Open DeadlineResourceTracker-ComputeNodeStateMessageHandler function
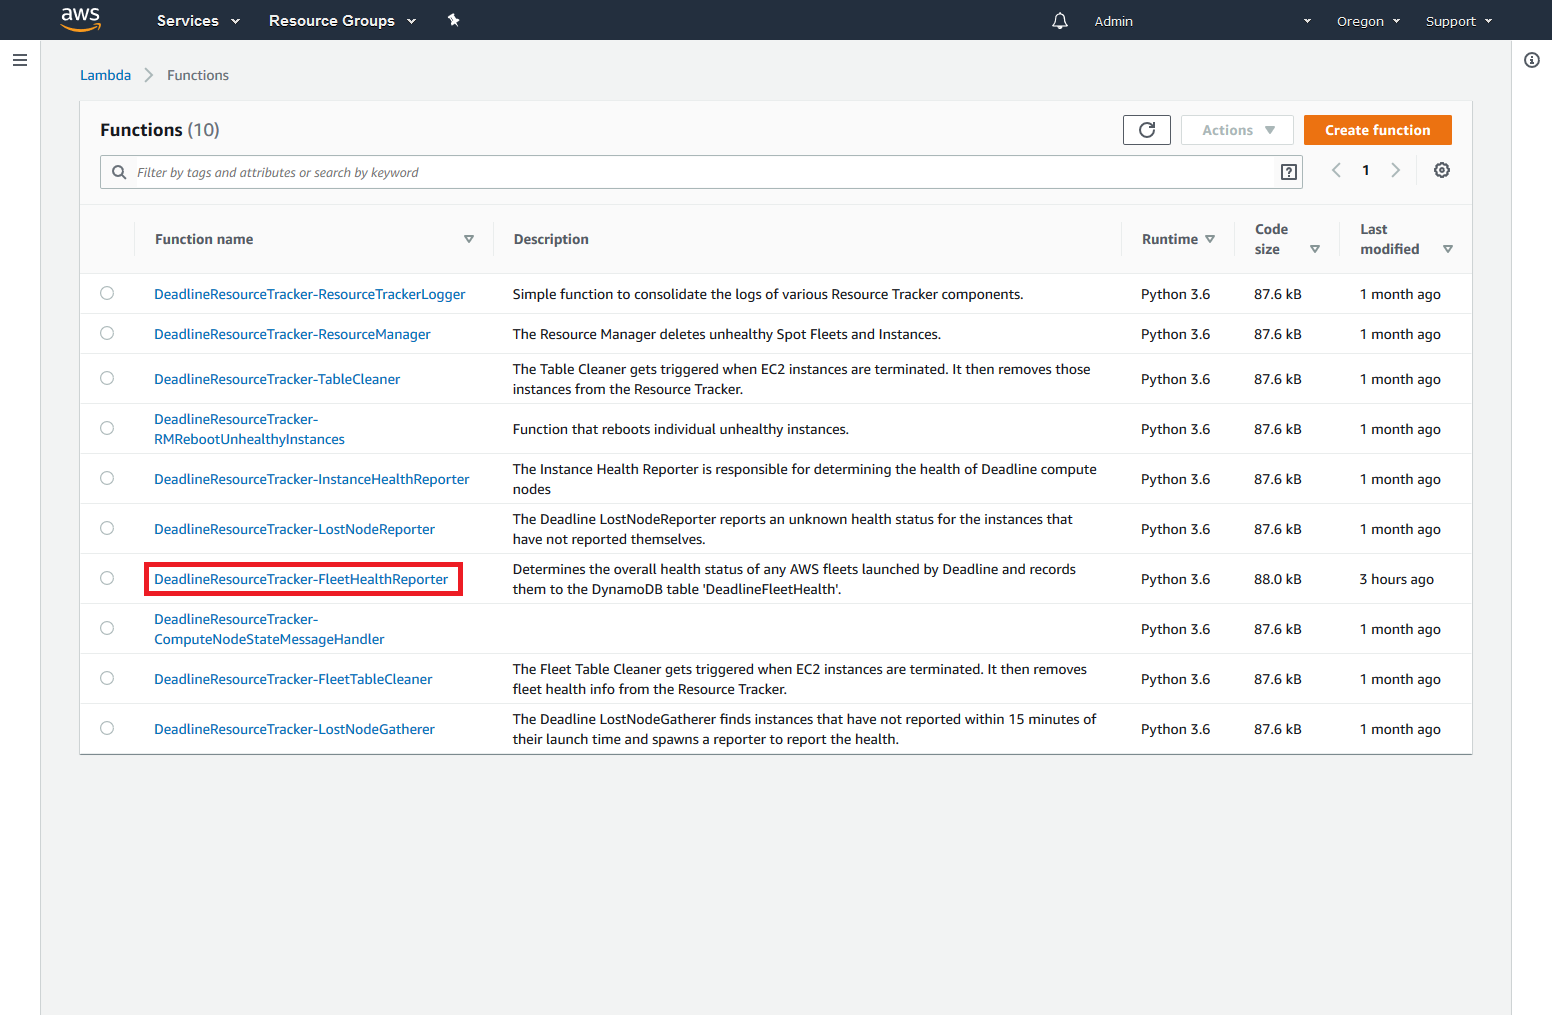The height and width of the screenshot is (1015, 1552). pyautogui.click(x=269, y=629)
